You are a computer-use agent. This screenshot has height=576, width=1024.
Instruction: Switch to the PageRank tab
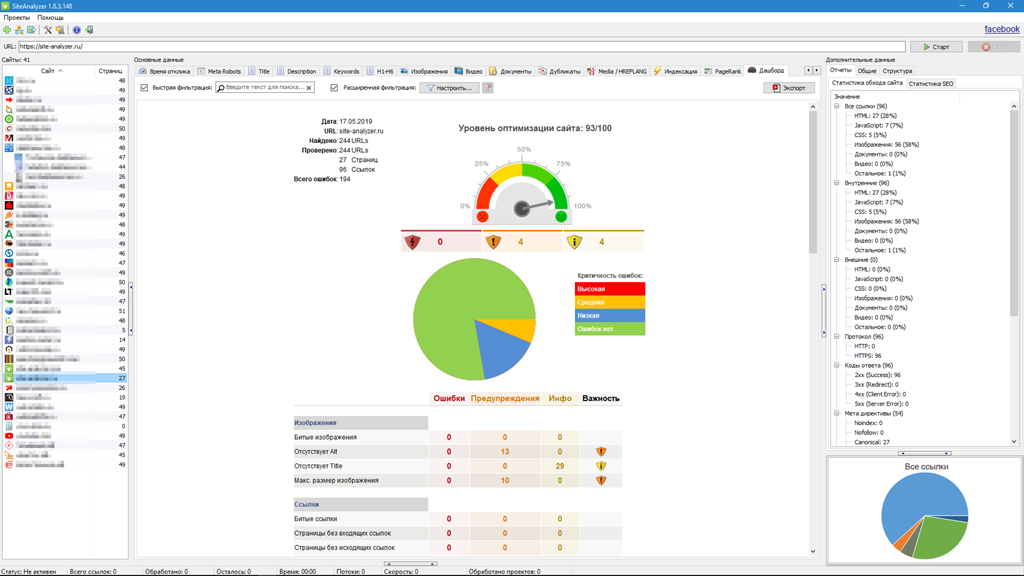pos(723,70)
